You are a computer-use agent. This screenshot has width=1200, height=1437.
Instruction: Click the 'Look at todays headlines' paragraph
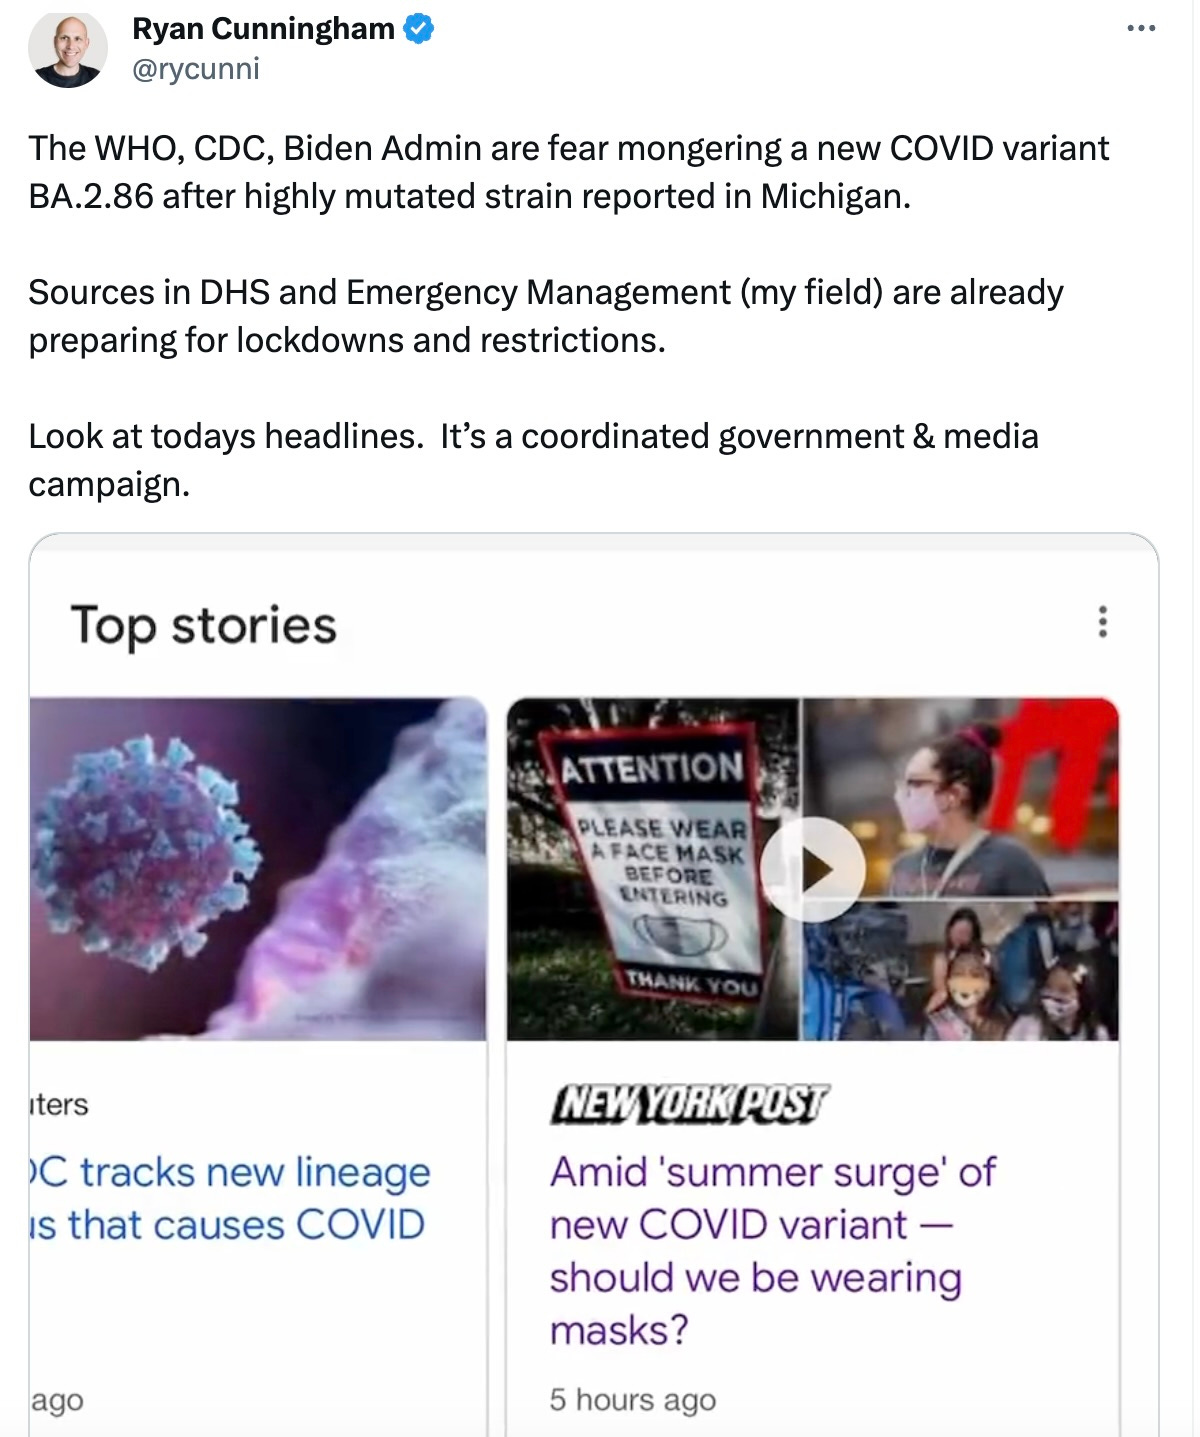pos(533,460)
